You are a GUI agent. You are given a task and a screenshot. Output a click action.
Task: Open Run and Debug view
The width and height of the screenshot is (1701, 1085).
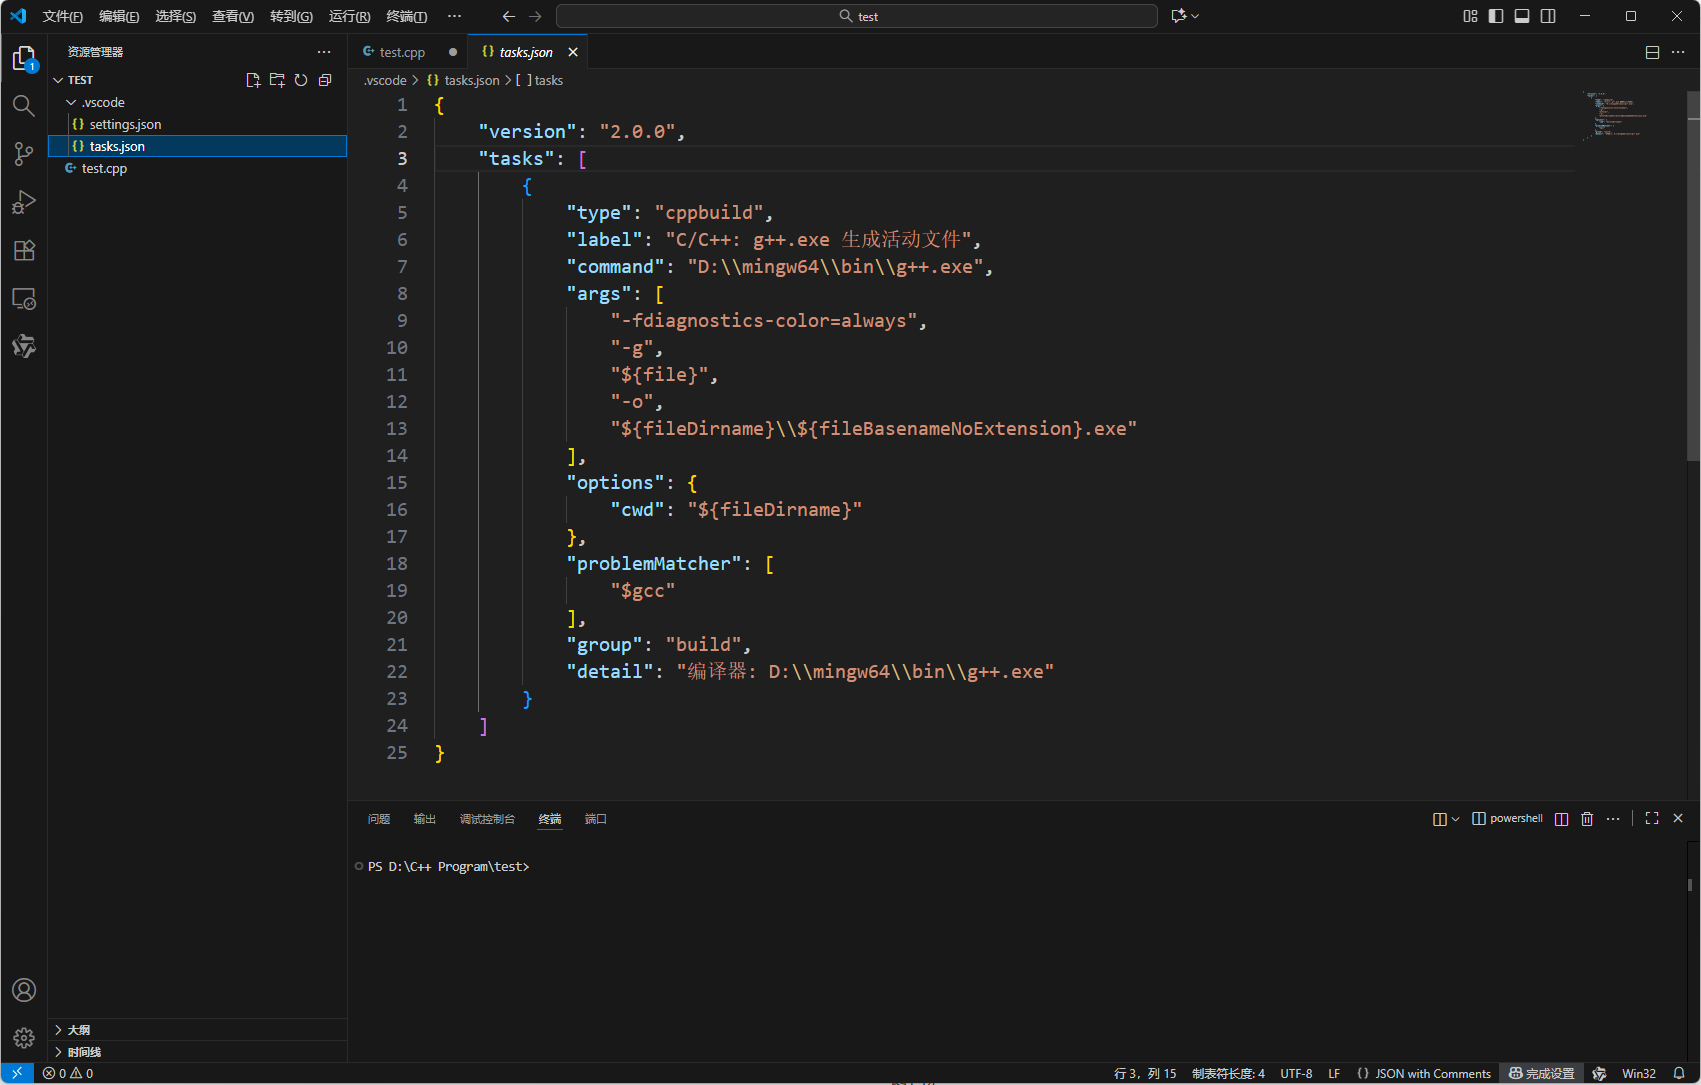tap(24, 202)
